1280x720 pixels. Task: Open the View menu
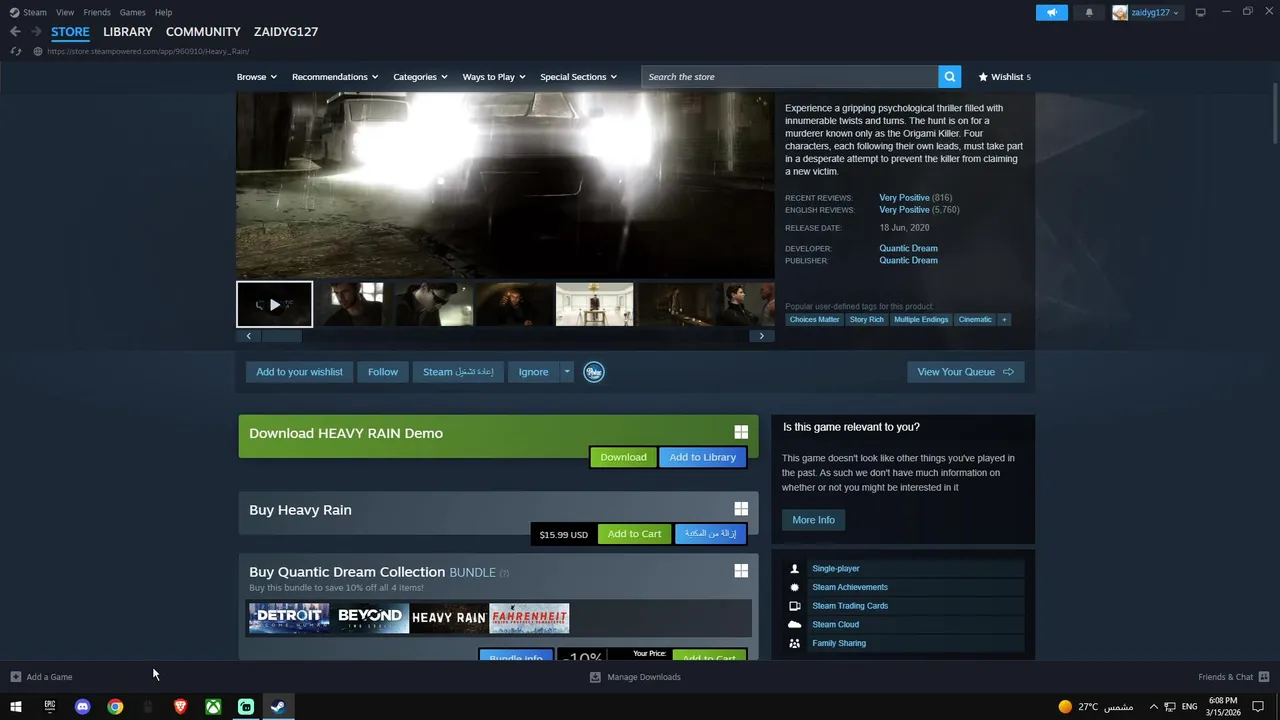click(x=65, y=12)
